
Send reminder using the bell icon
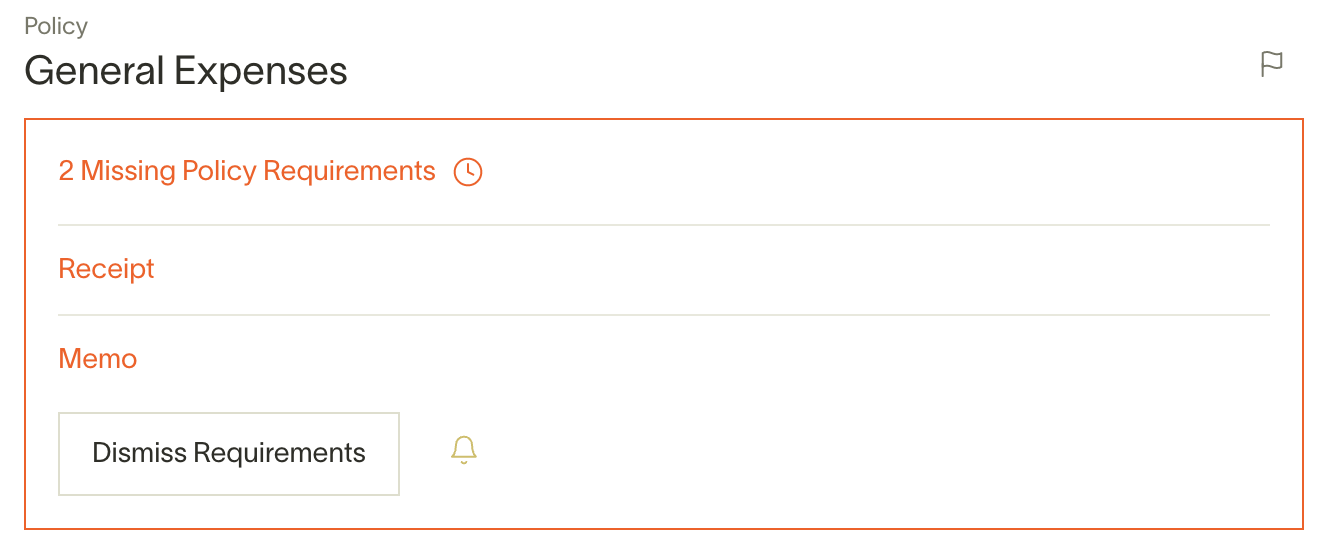pyautogui.click(x=464, y=450)
